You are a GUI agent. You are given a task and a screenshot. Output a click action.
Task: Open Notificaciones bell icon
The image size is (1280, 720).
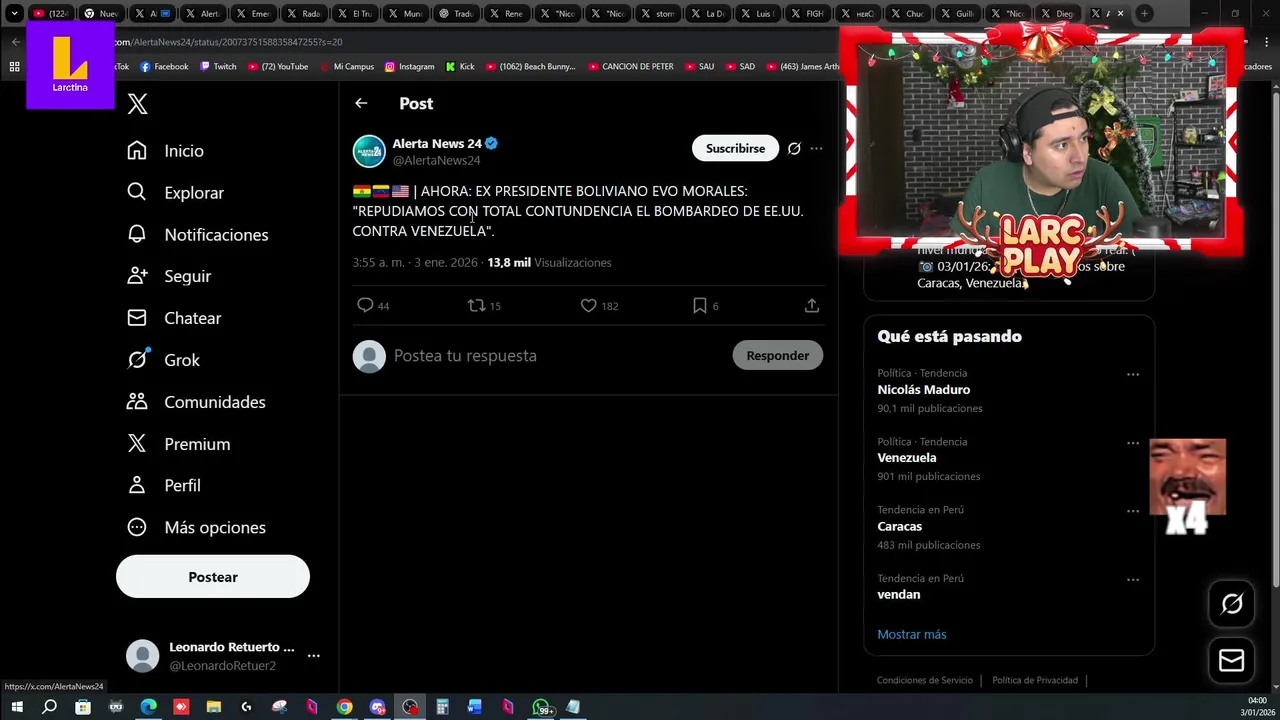(137, 234)
